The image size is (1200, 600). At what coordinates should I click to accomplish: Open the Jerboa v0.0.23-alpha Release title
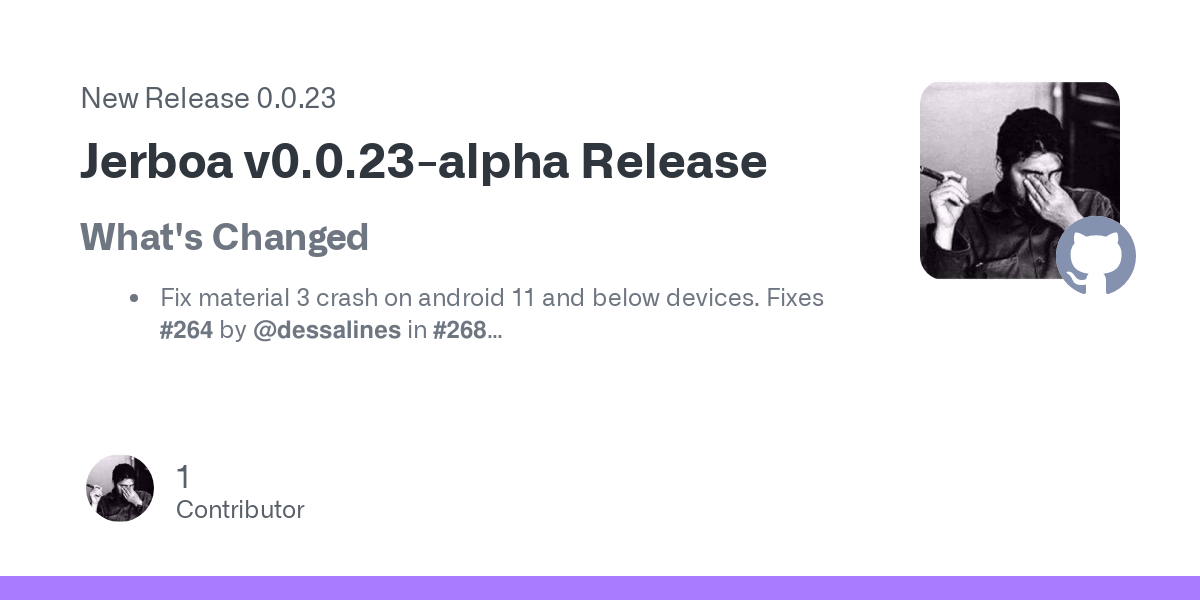coord(424,161)
